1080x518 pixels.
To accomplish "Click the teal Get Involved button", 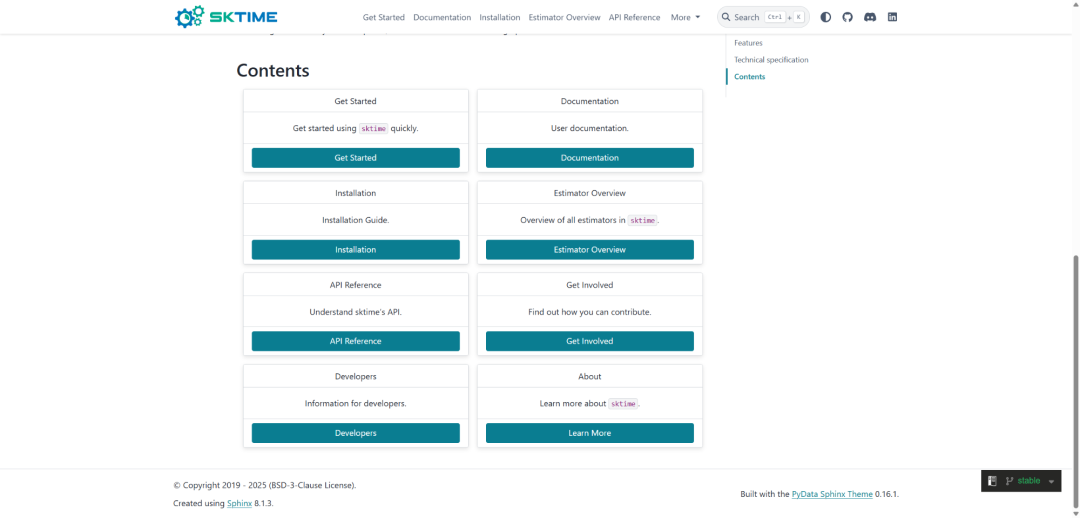I will pyautogui.click(x=590, y=341).
